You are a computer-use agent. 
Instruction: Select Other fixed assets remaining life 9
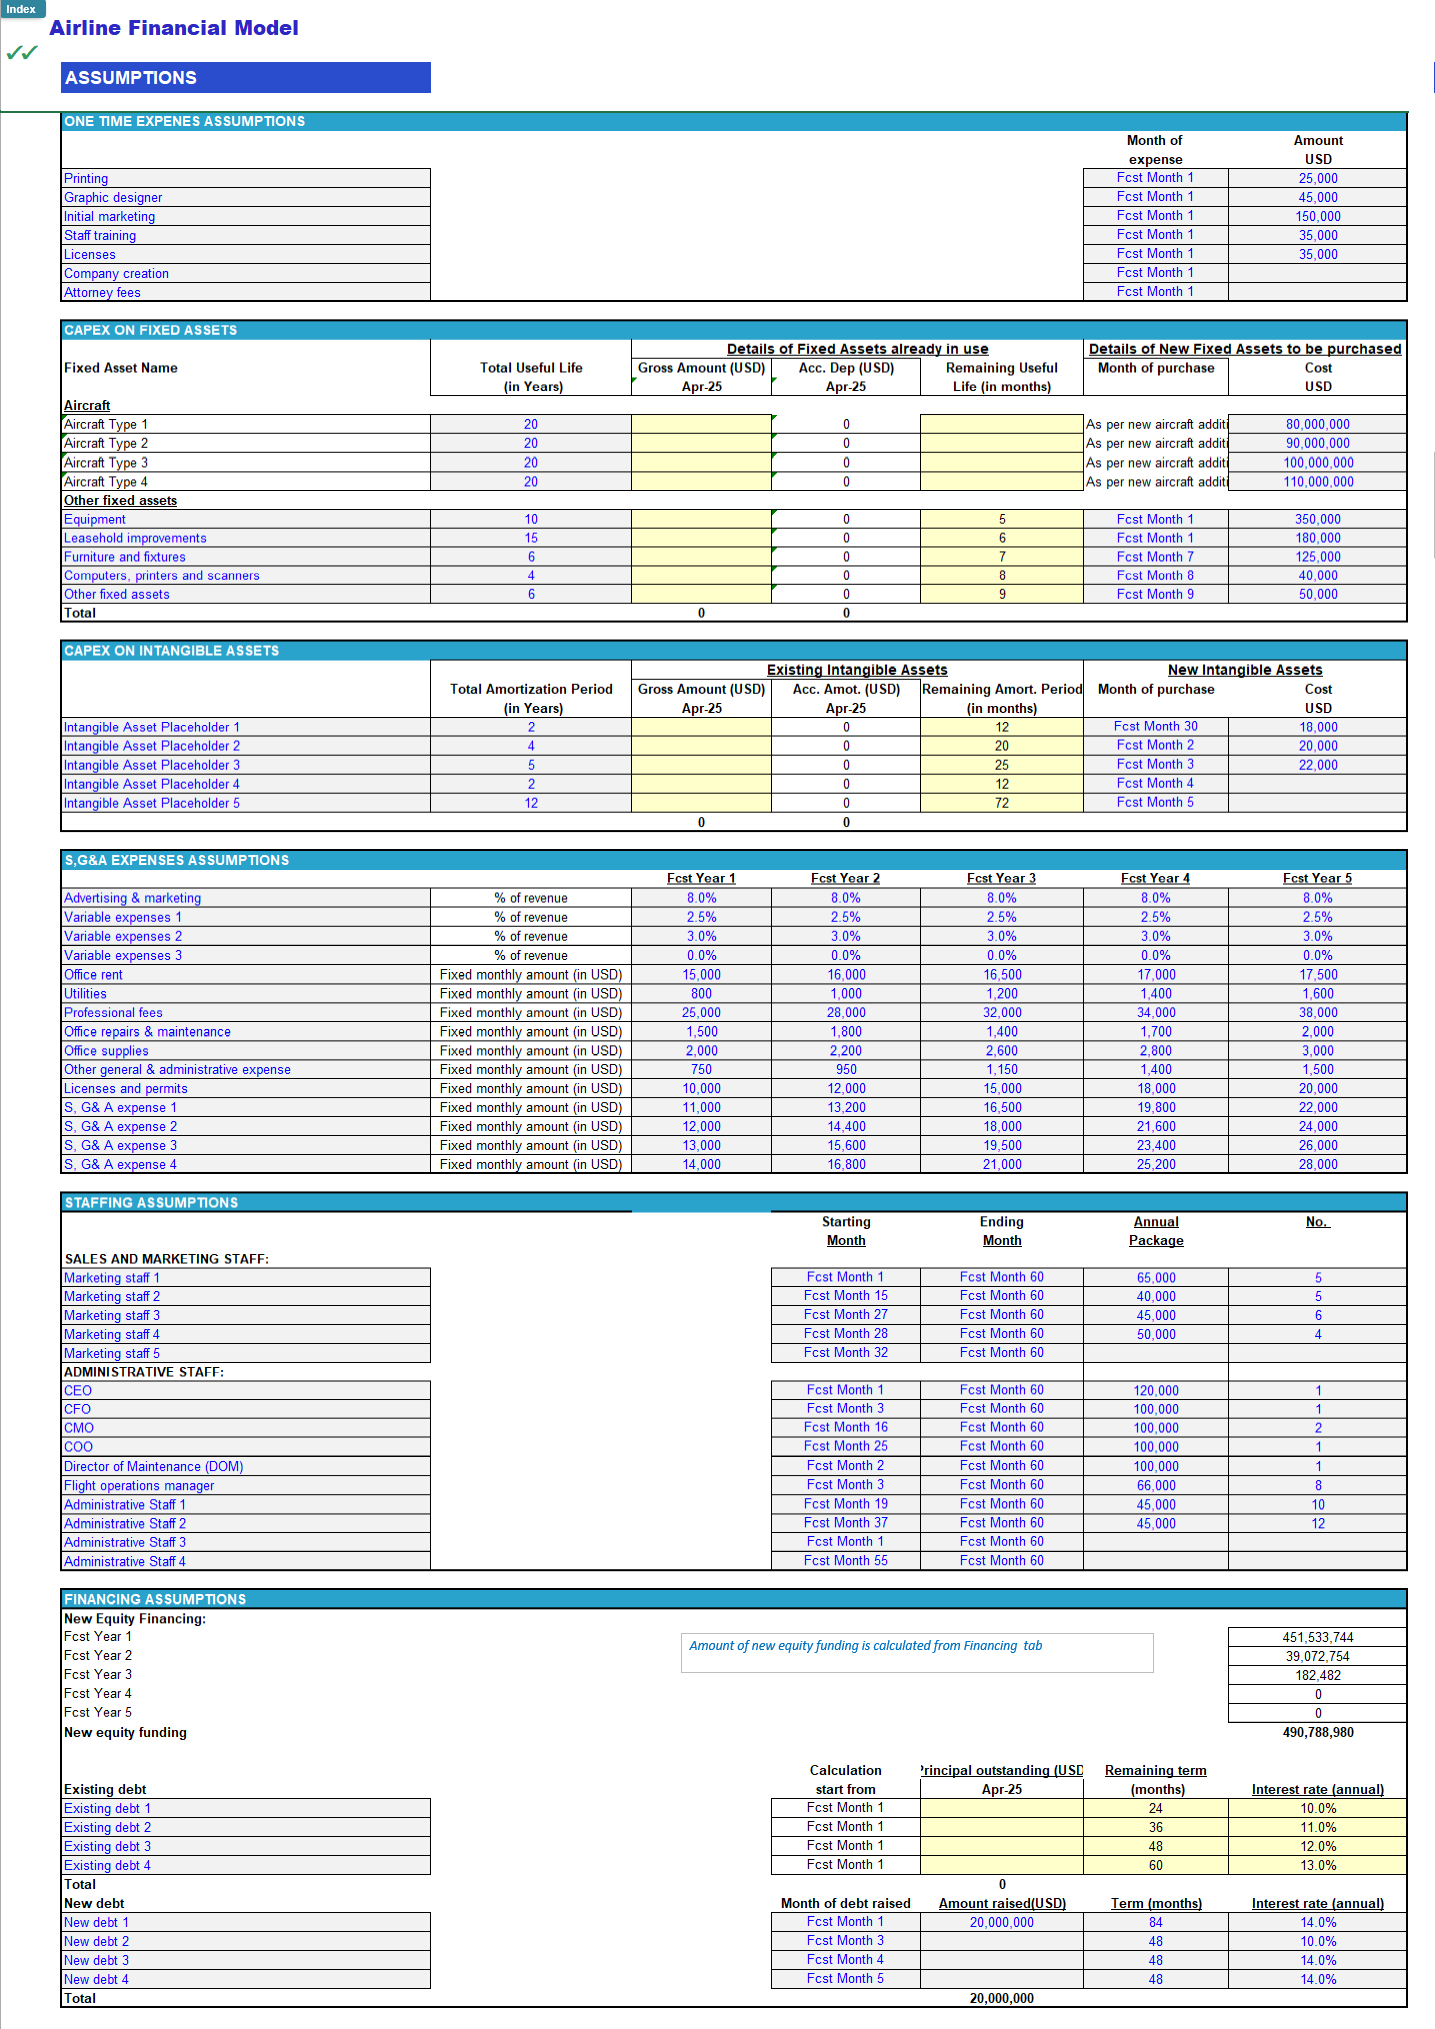(x=1002, y=595)
